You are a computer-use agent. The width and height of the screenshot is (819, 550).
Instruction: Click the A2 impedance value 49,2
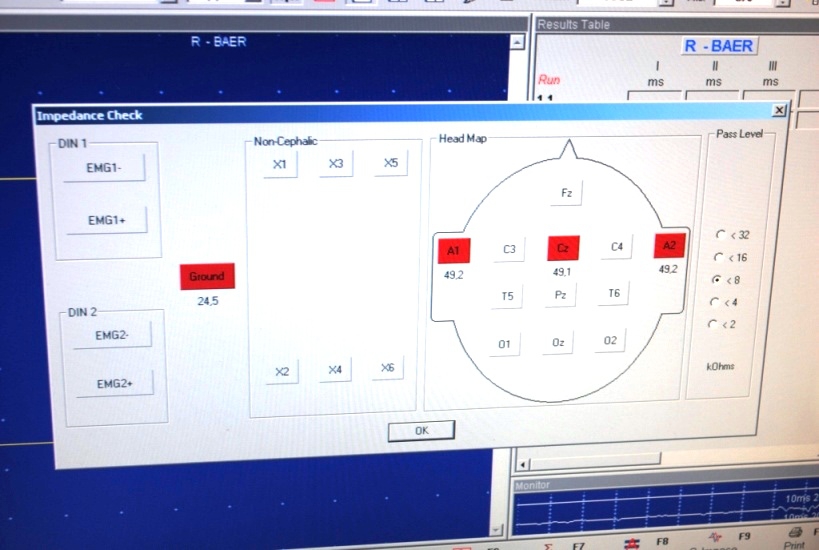coord(668,269)
